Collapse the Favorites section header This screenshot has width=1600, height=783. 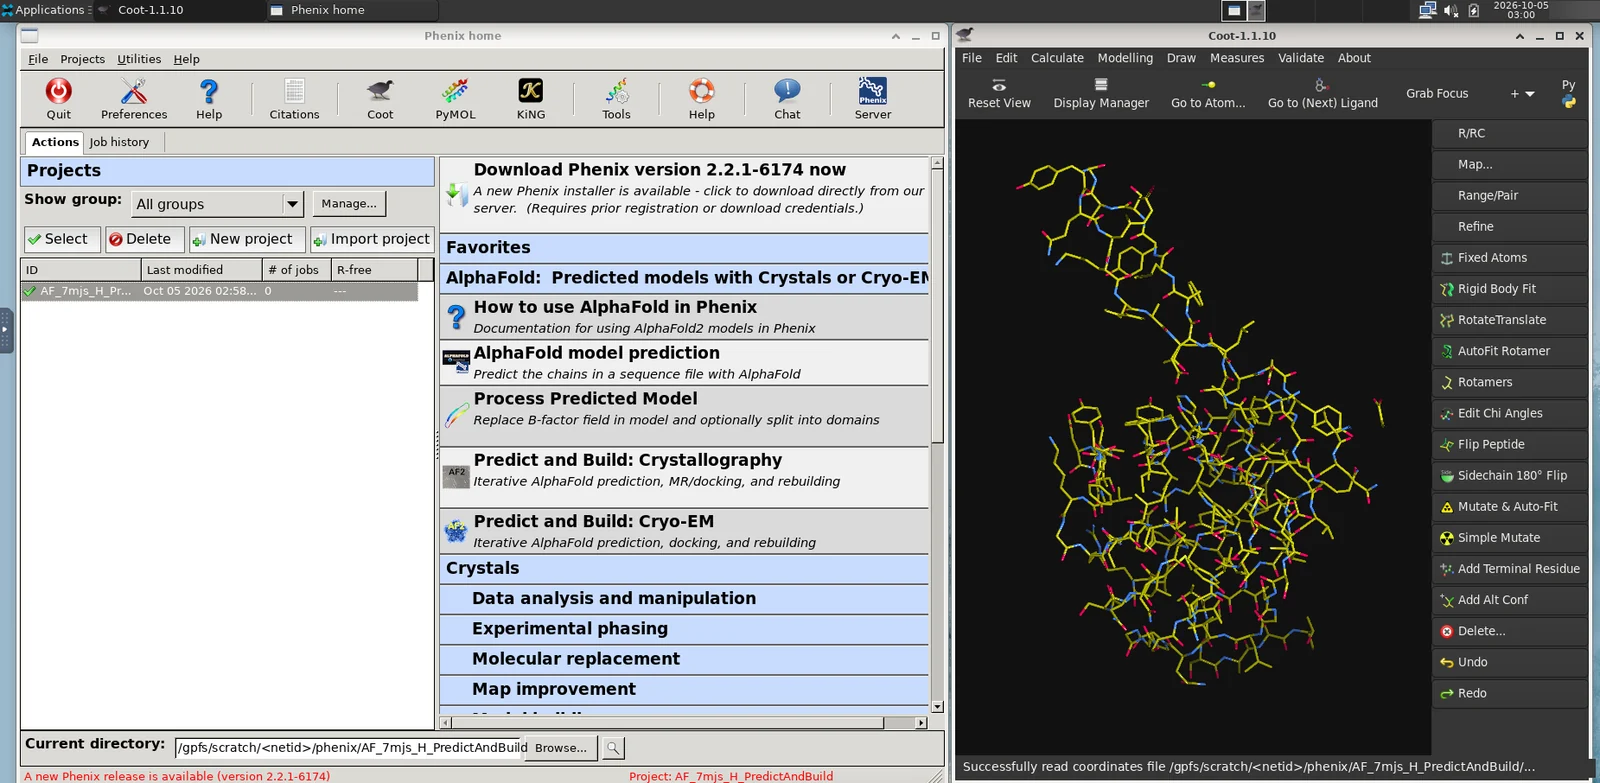[x=684, y=248]
